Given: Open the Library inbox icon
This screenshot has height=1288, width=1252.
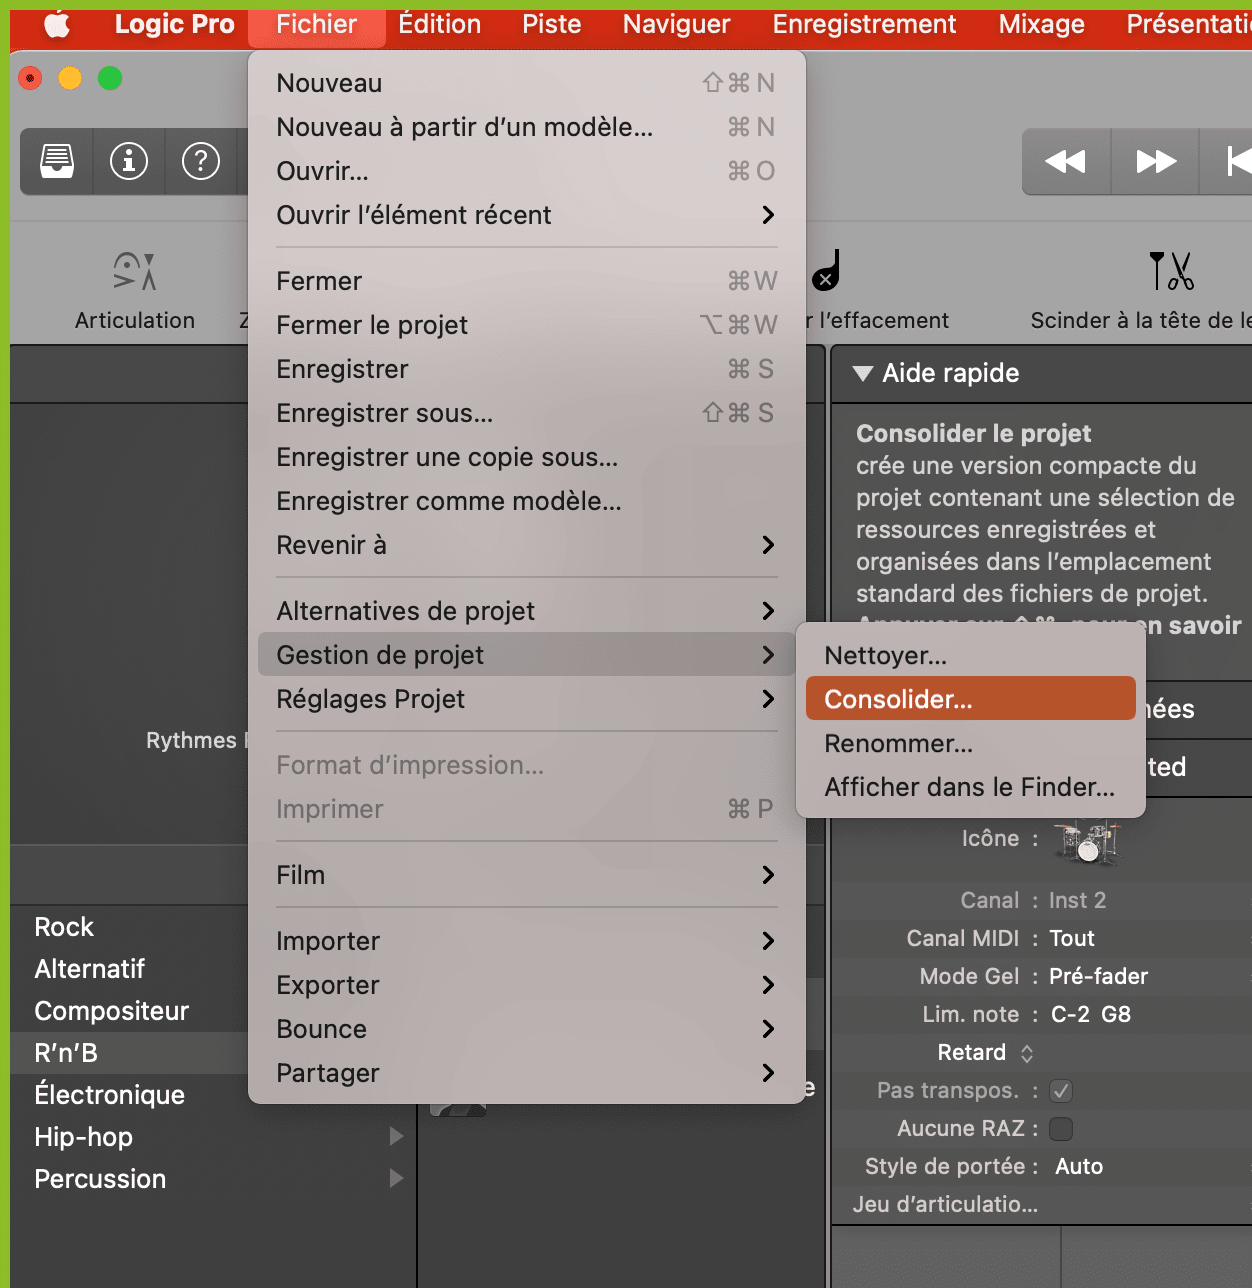Looking at the screenshot, I should coord(57,160).
